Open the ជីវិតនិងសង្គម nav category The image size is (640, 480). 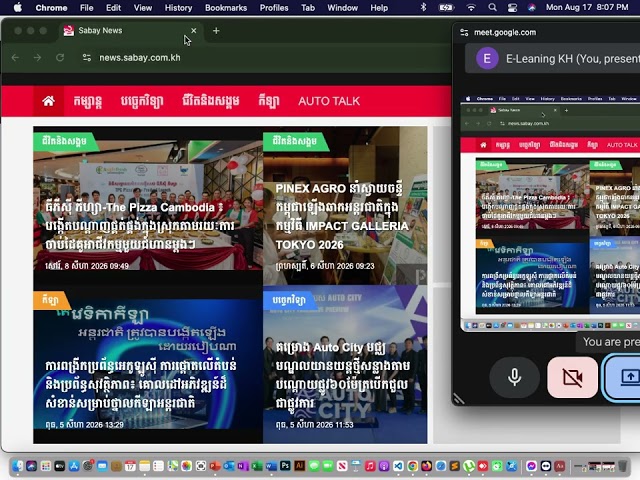point(211,101)
